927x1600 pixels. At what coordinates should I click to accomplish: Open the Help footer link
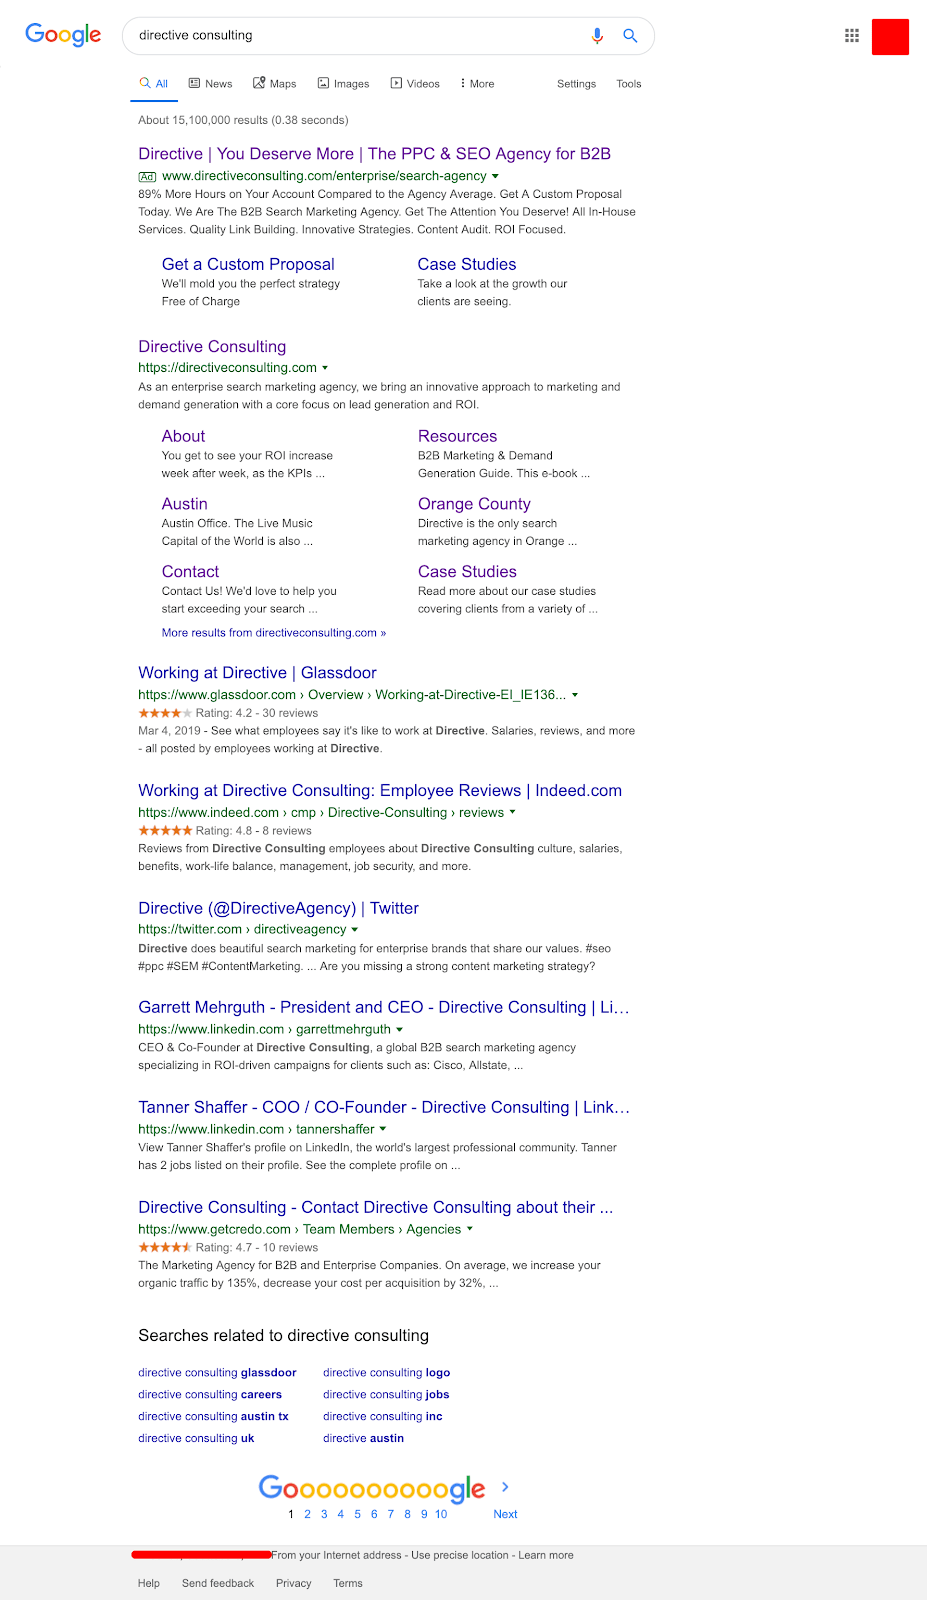[149, 1584]
